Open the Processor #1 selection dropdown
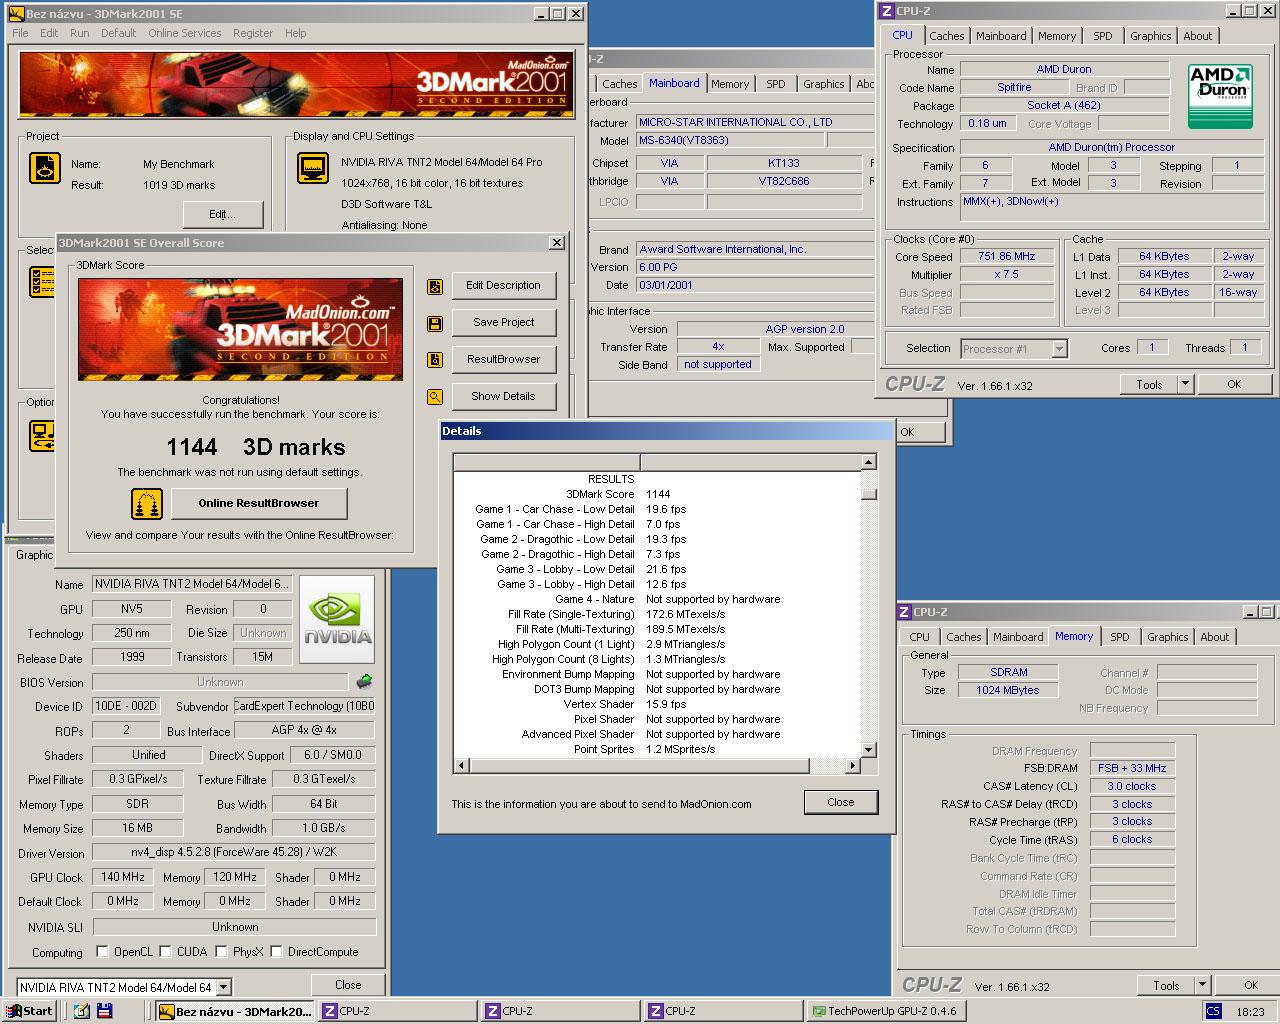 [x=1059, y=349]
